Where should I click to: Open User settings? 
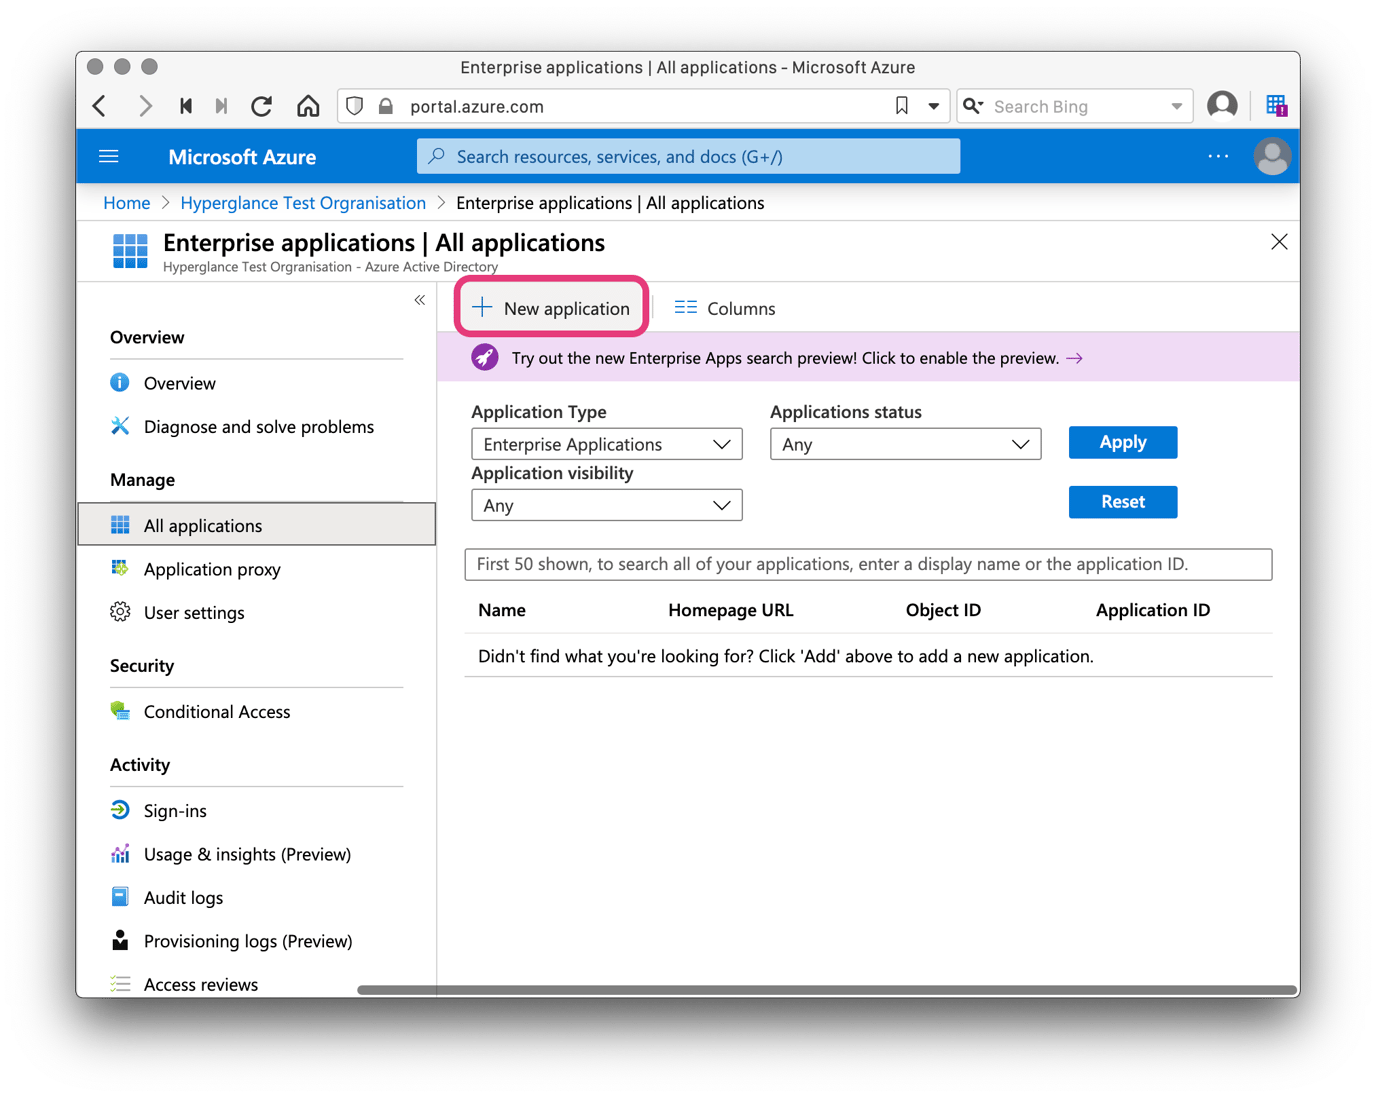194,612
